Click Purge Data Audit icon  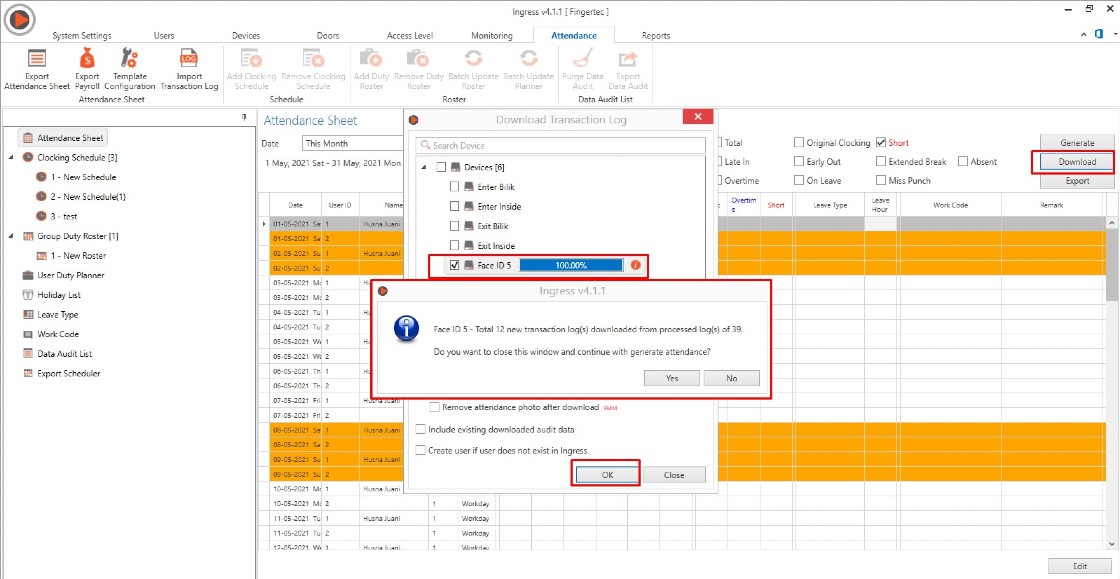[584, 58]
